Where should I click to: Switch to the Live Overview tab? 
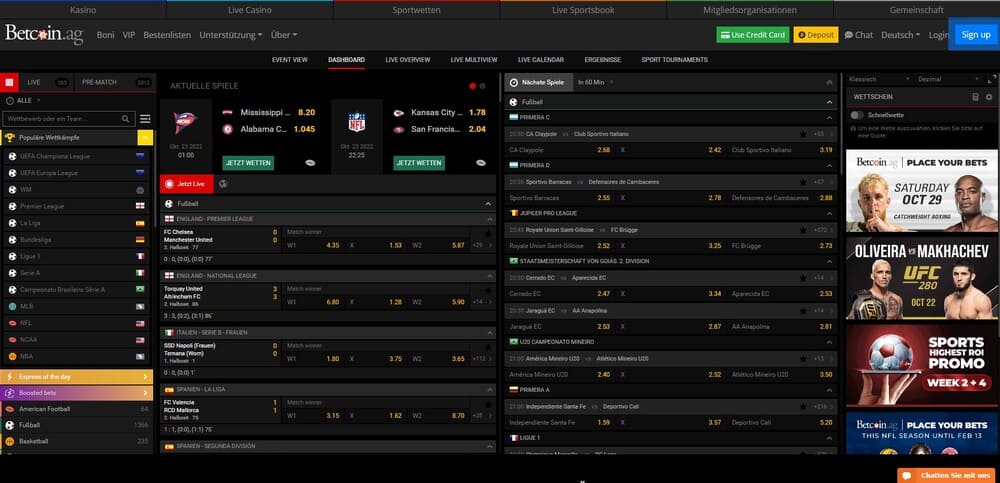click(x=408, y=60)
